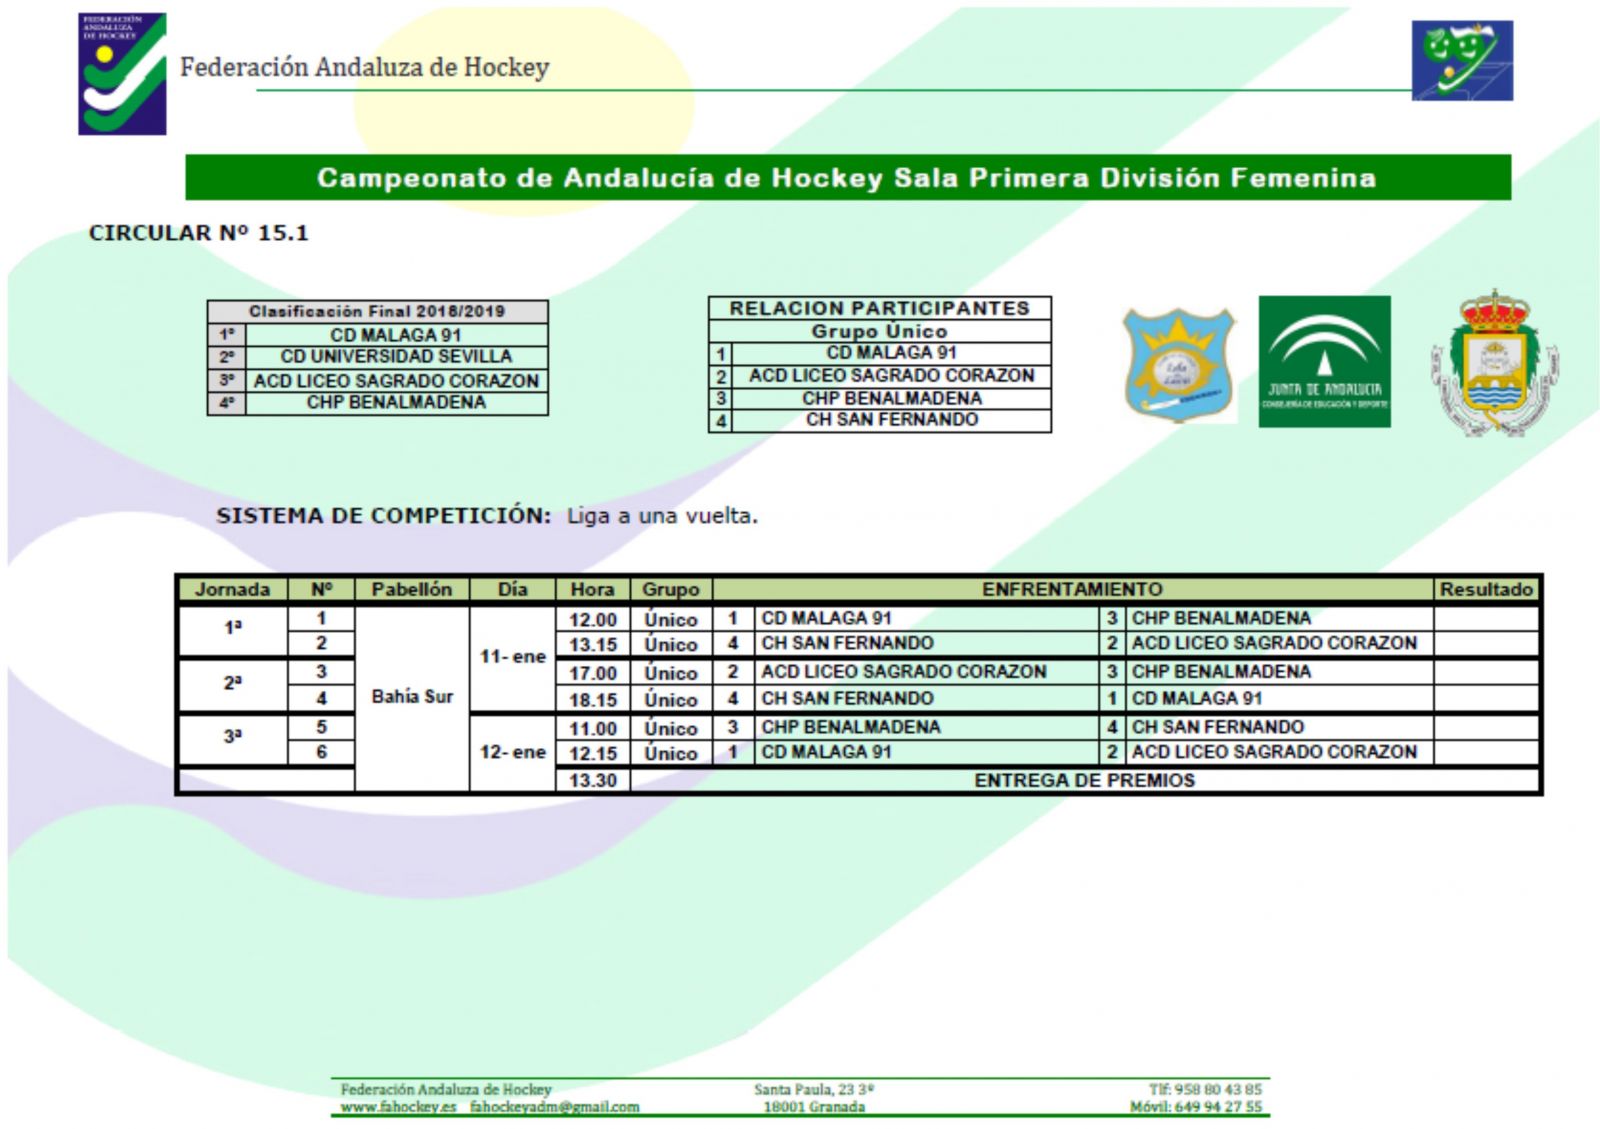Image resolution: width=1600 pixels, height=1129 pixels.
Task: Click the 'ENFRENTAMIENTO' column header
Action: (x=1073, y=589)
